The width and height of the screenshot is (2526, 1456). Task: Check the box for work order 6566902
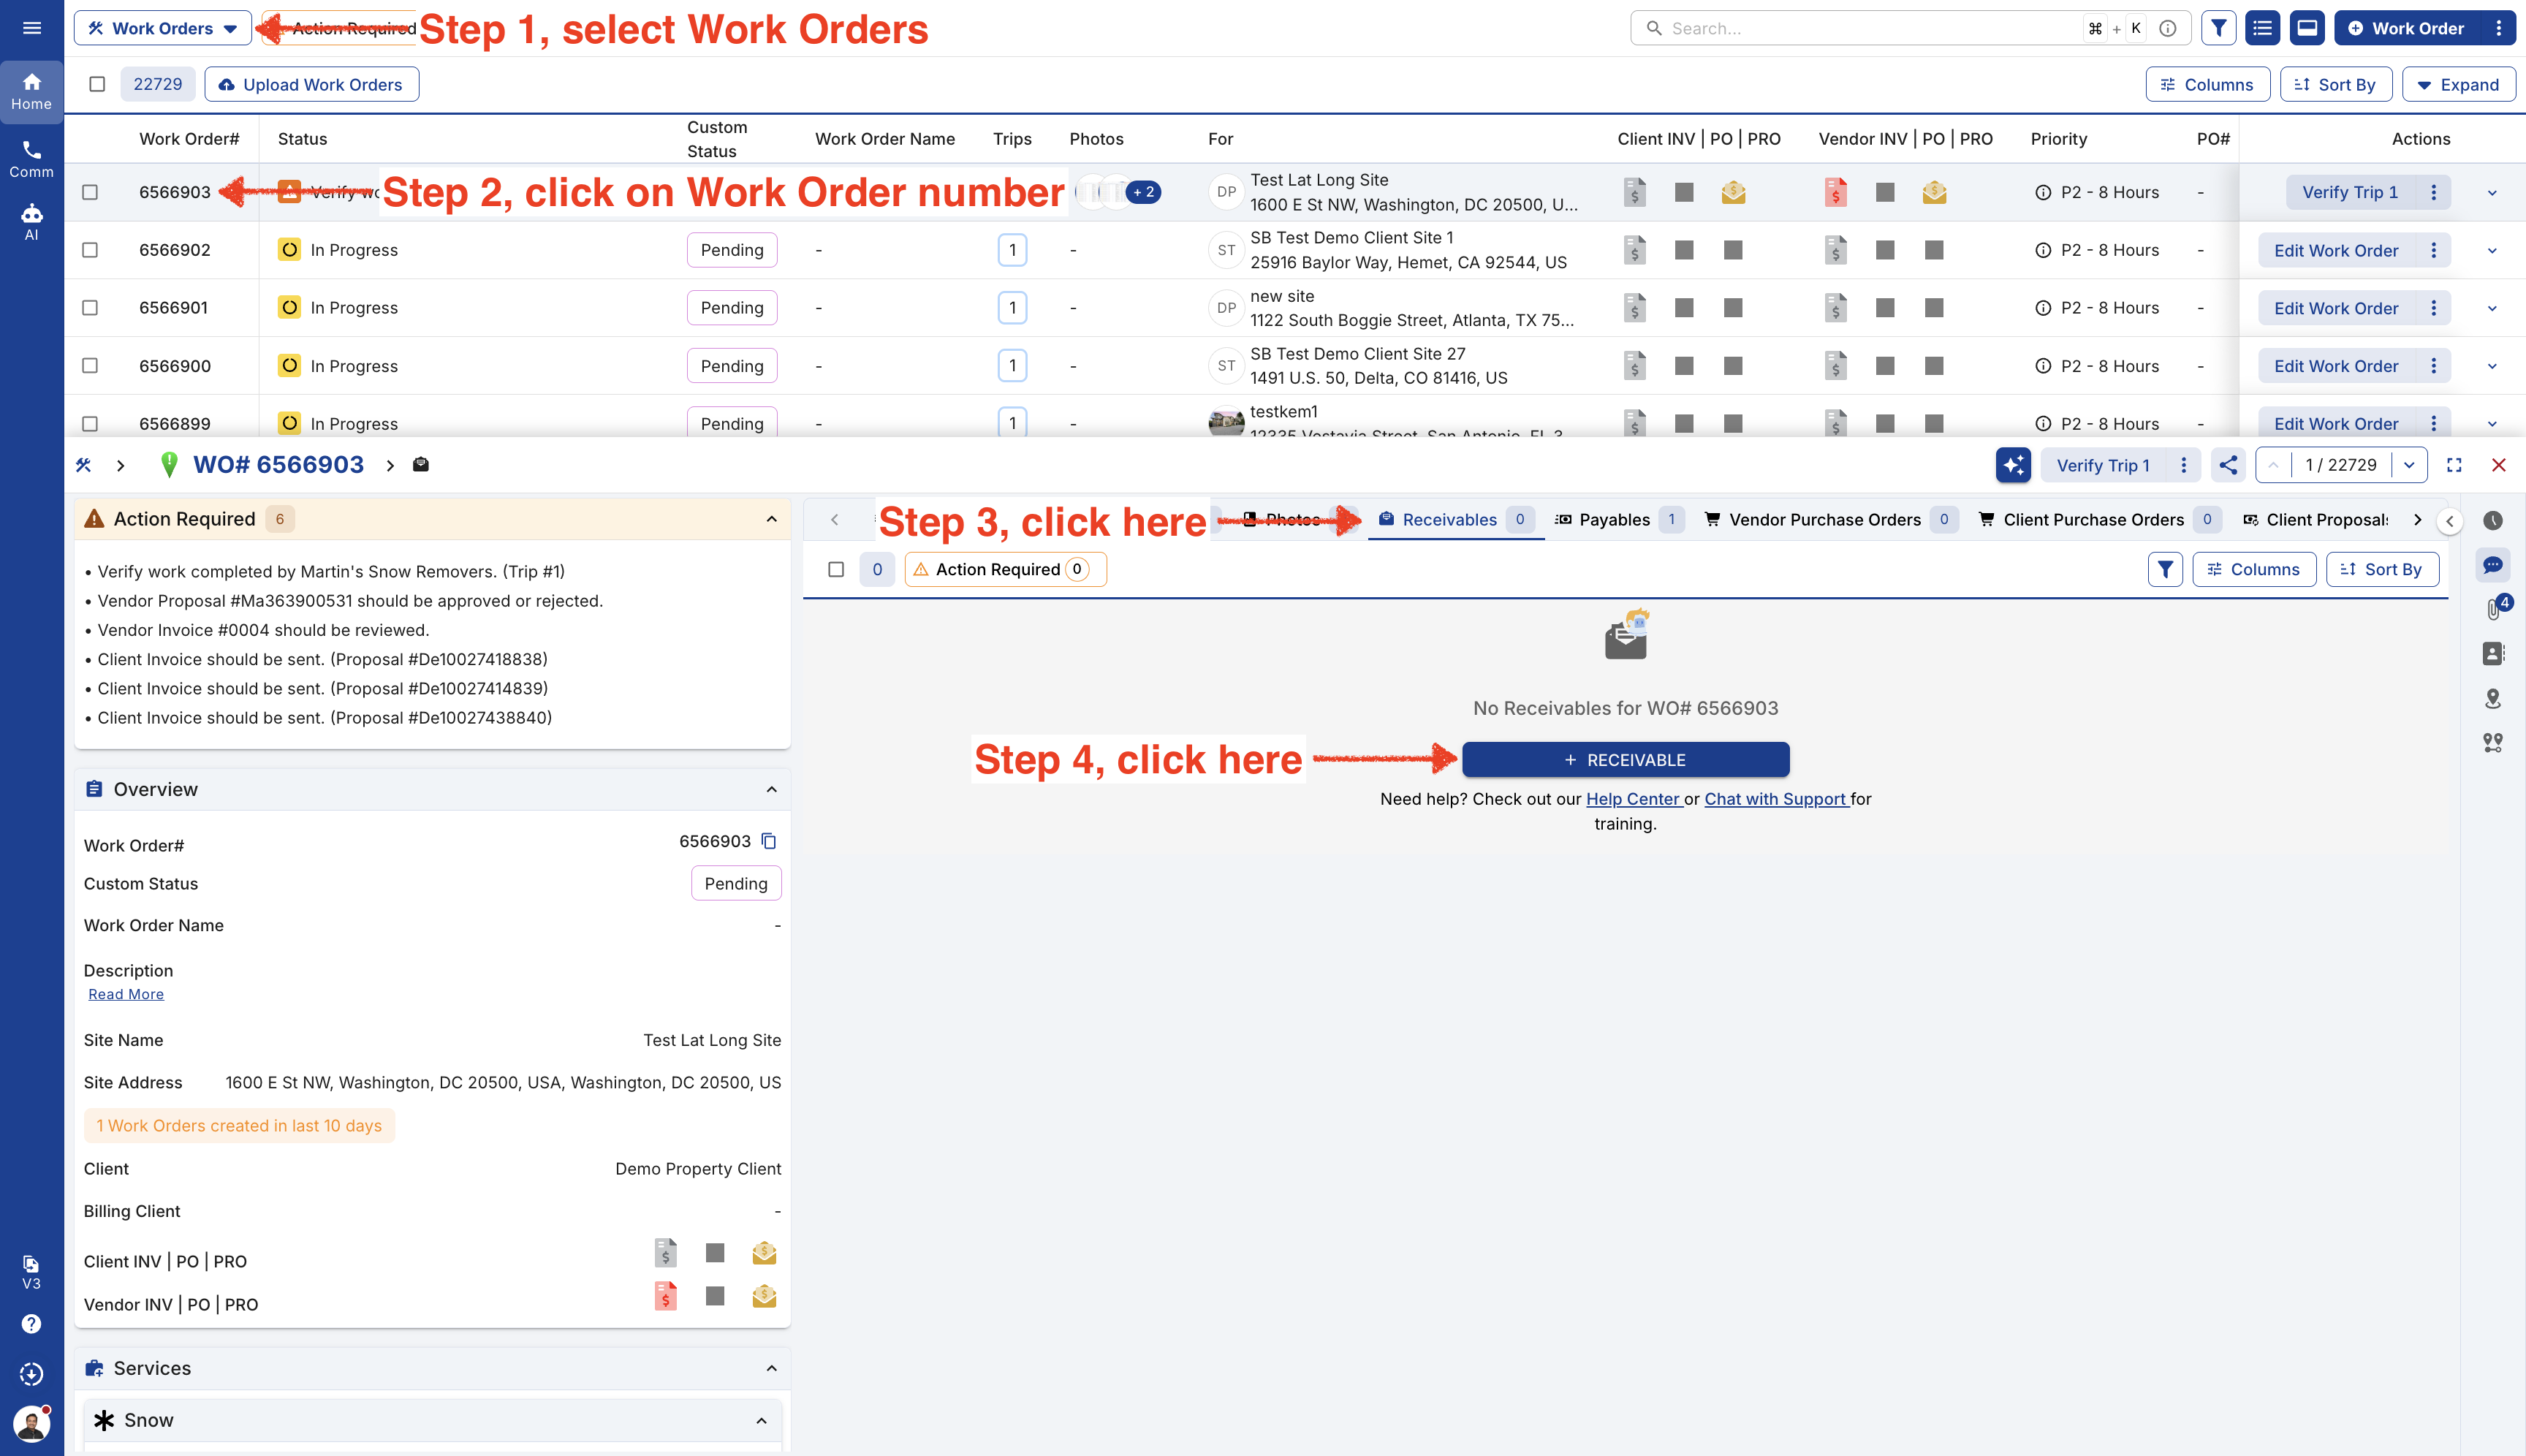90,250
